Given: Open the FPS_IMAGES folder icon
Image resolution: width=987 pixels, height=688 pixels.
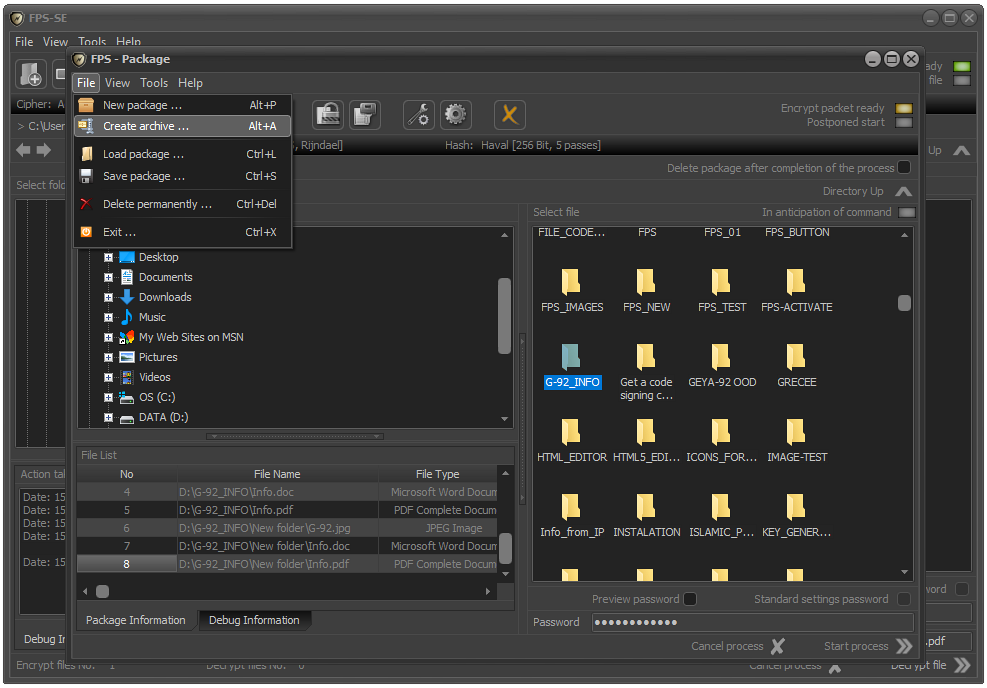Looking at the screenshot, I should click(x=572, y=283).
